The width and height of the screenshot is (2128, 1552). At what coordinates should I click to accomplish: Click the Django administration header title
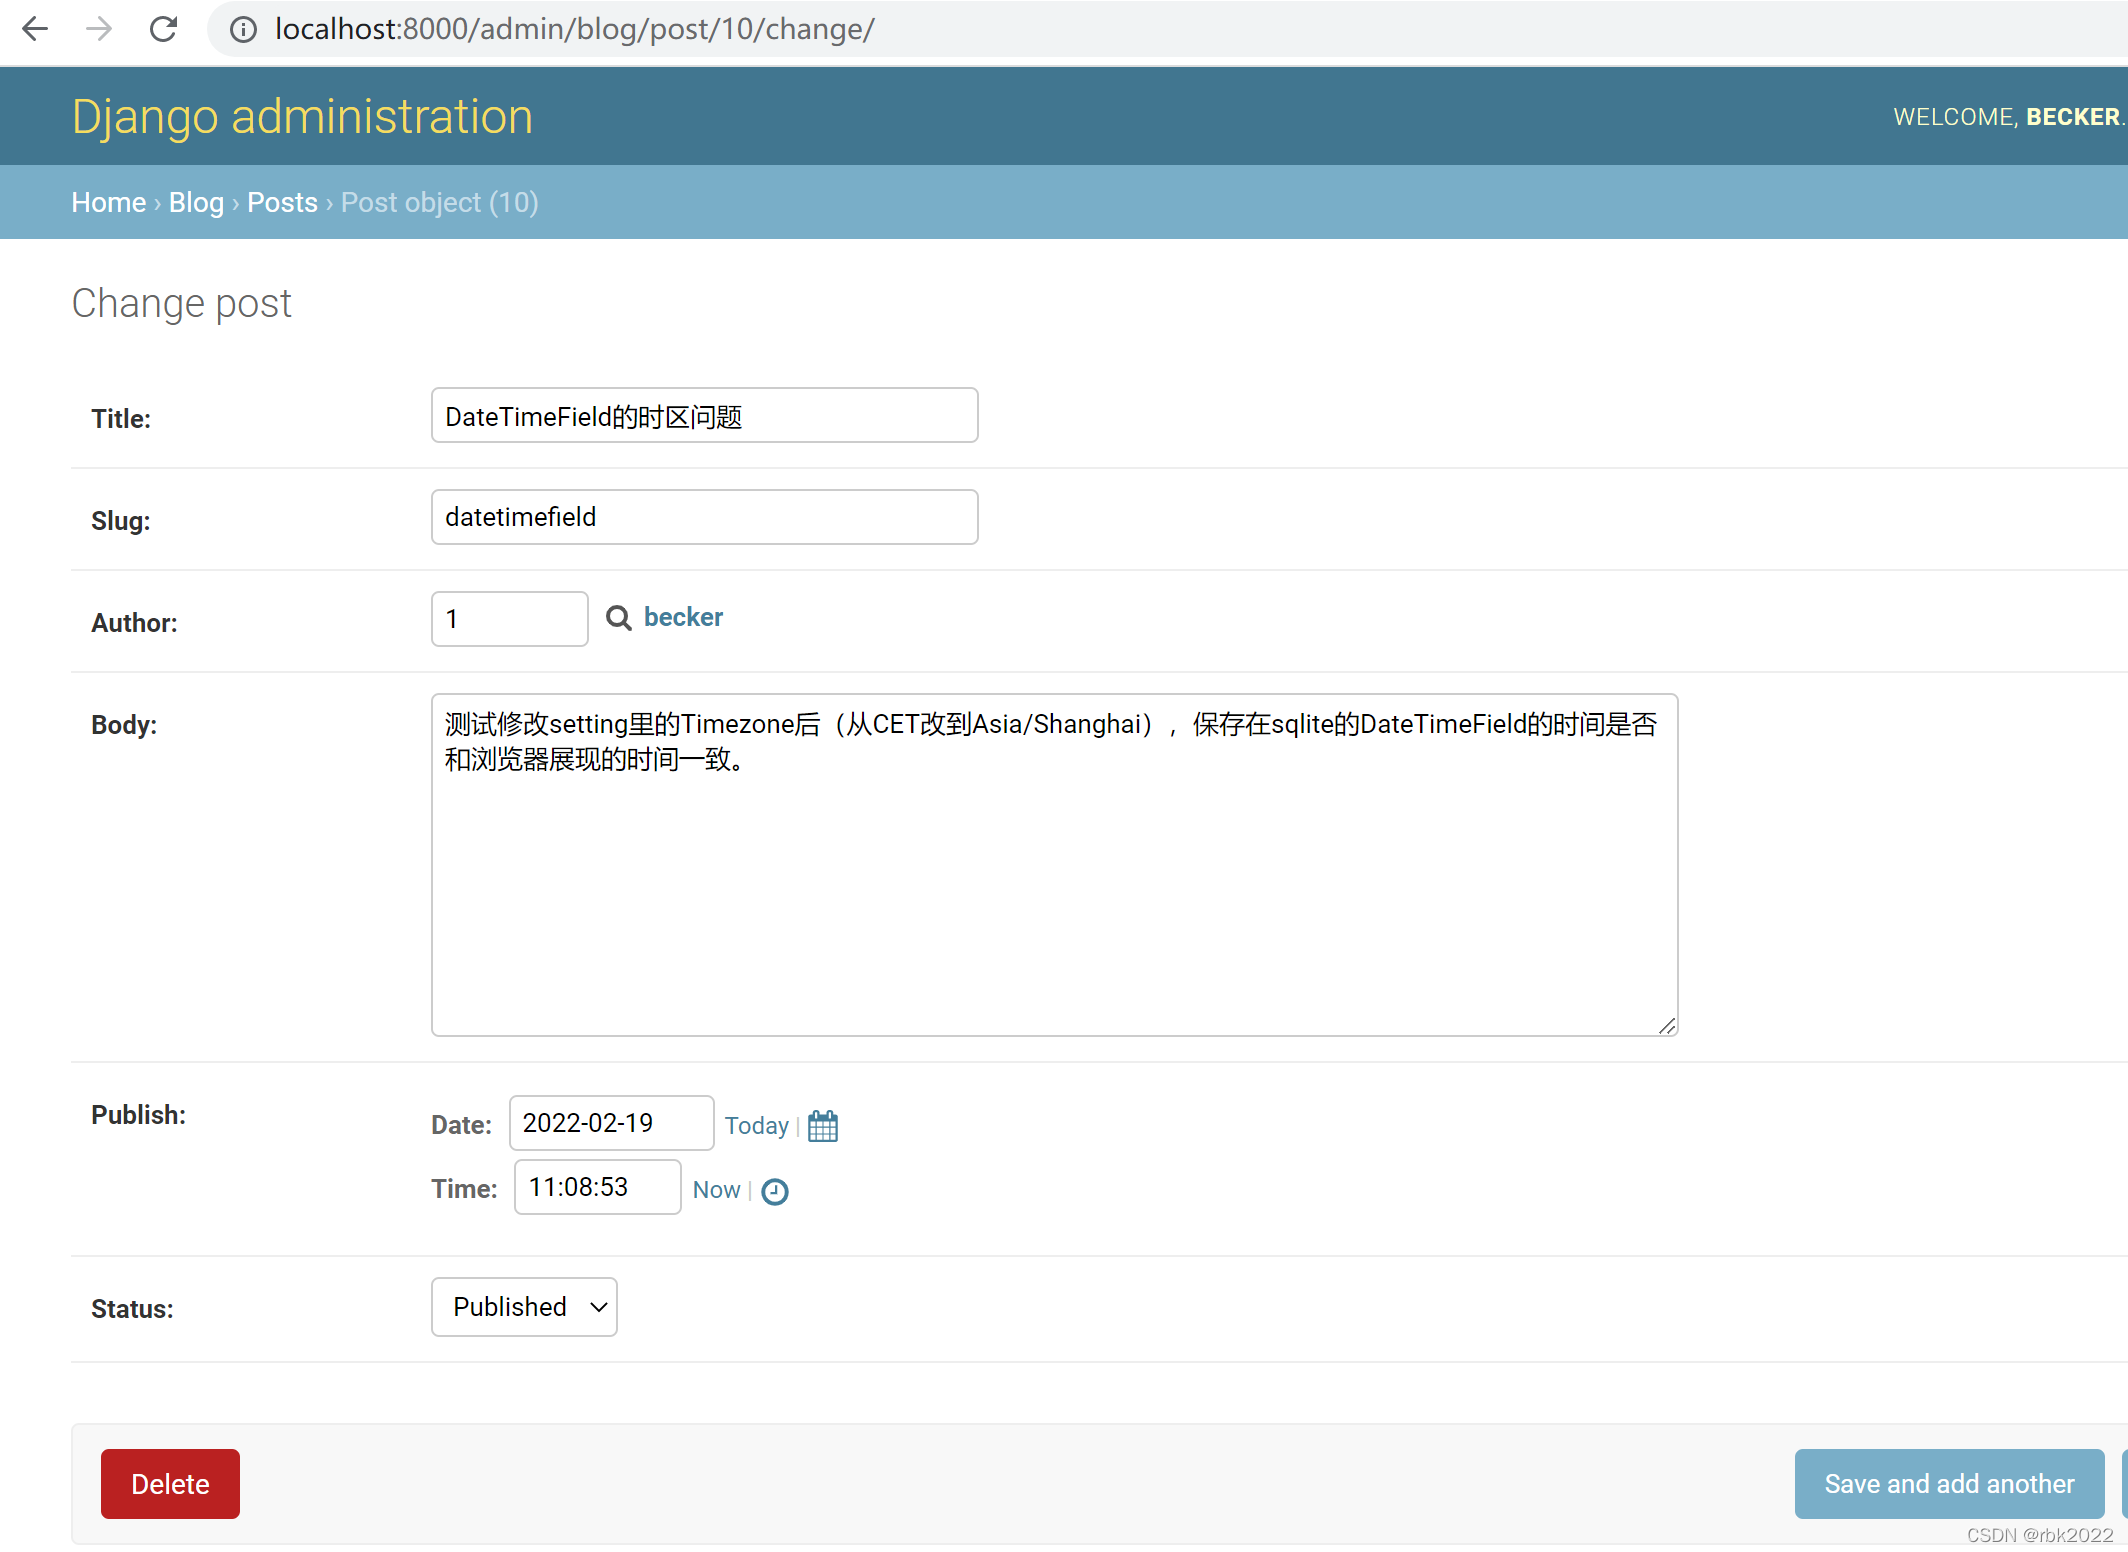(302, 116)
